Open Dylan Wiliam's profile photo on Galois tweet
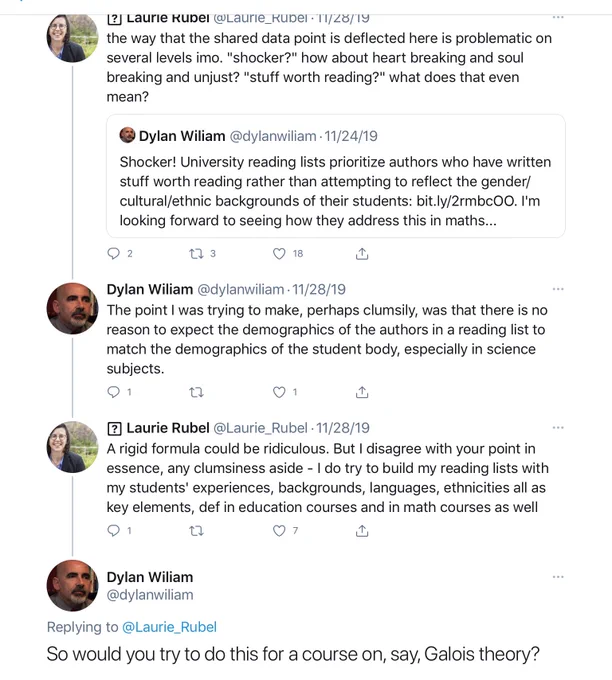 click(x=72, y=585)
